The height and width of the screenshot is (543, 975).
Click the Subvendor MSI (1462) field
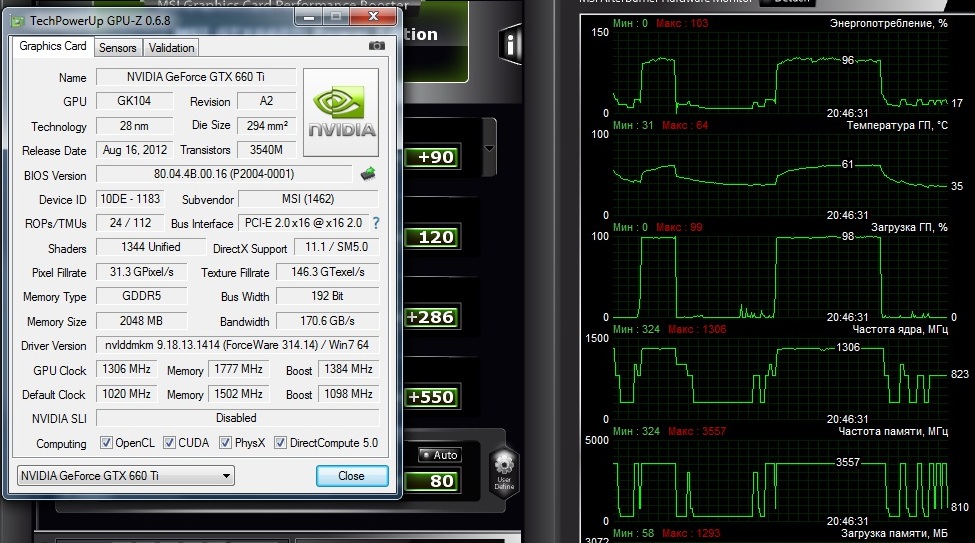(308, 199)
